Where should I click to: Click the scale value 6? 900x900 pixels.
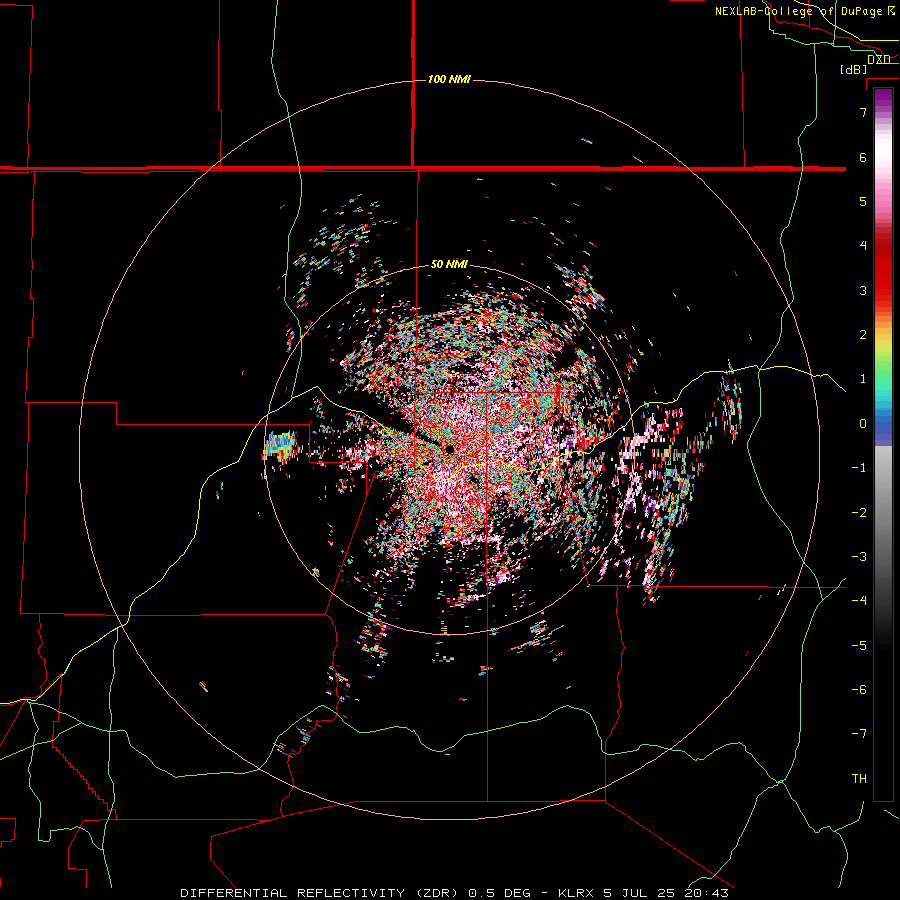coord(863,157)
